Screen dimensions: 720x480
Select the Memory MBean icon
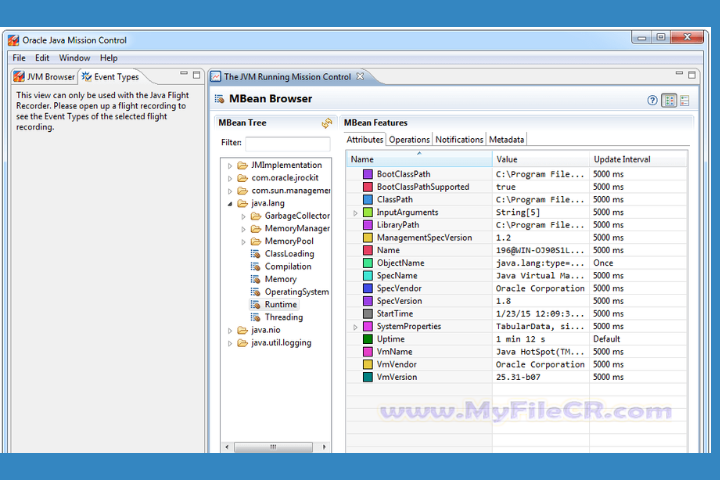[x=255, y=279]
